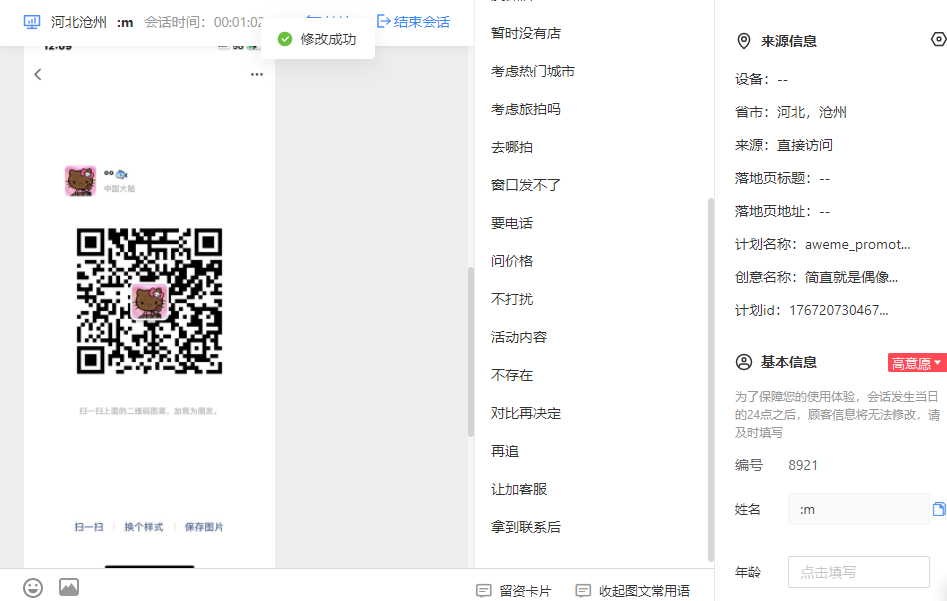This screenshot has height=601, width=947.
Task: Click the quick replies list scrollbar
Action: (711, 379)
